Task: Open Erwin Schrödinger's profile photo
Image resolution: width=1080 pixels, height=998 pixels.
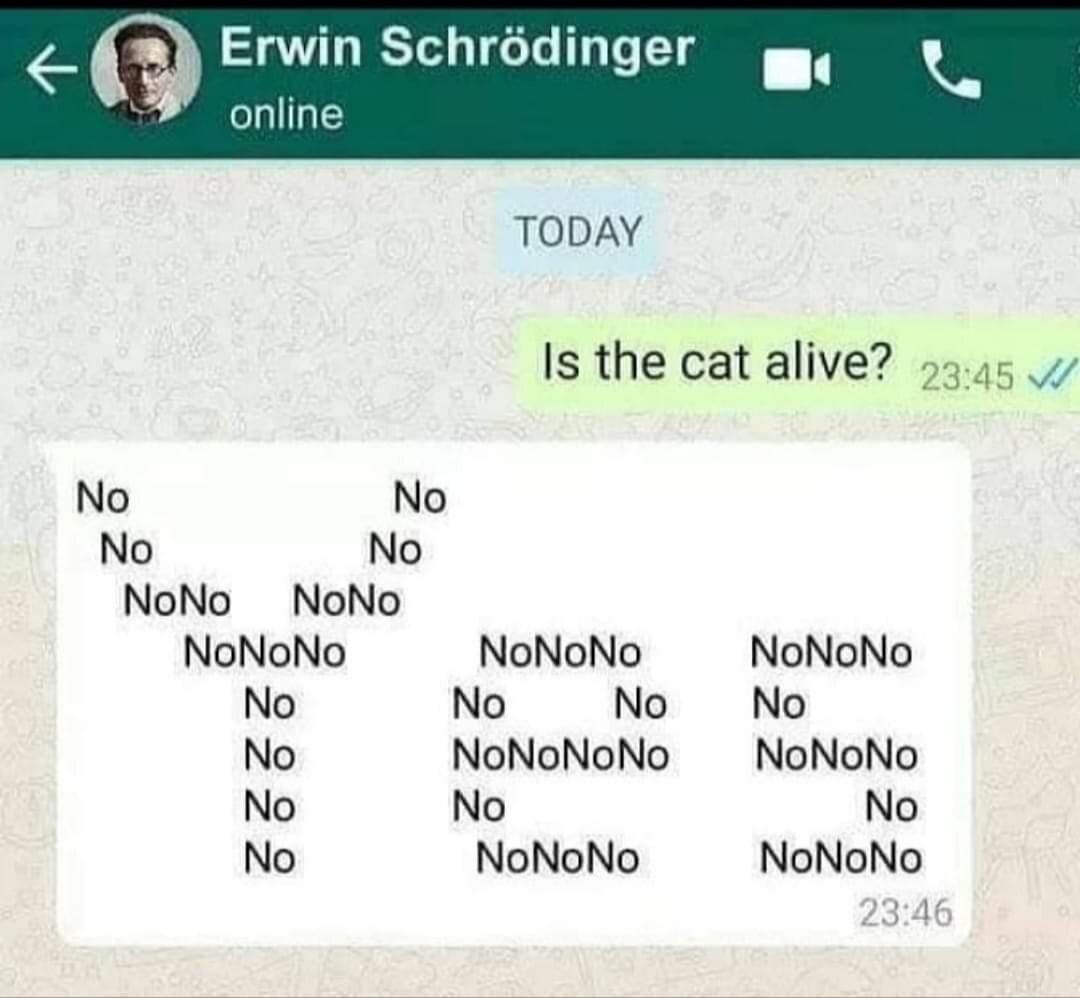Action: click(147, 71)
